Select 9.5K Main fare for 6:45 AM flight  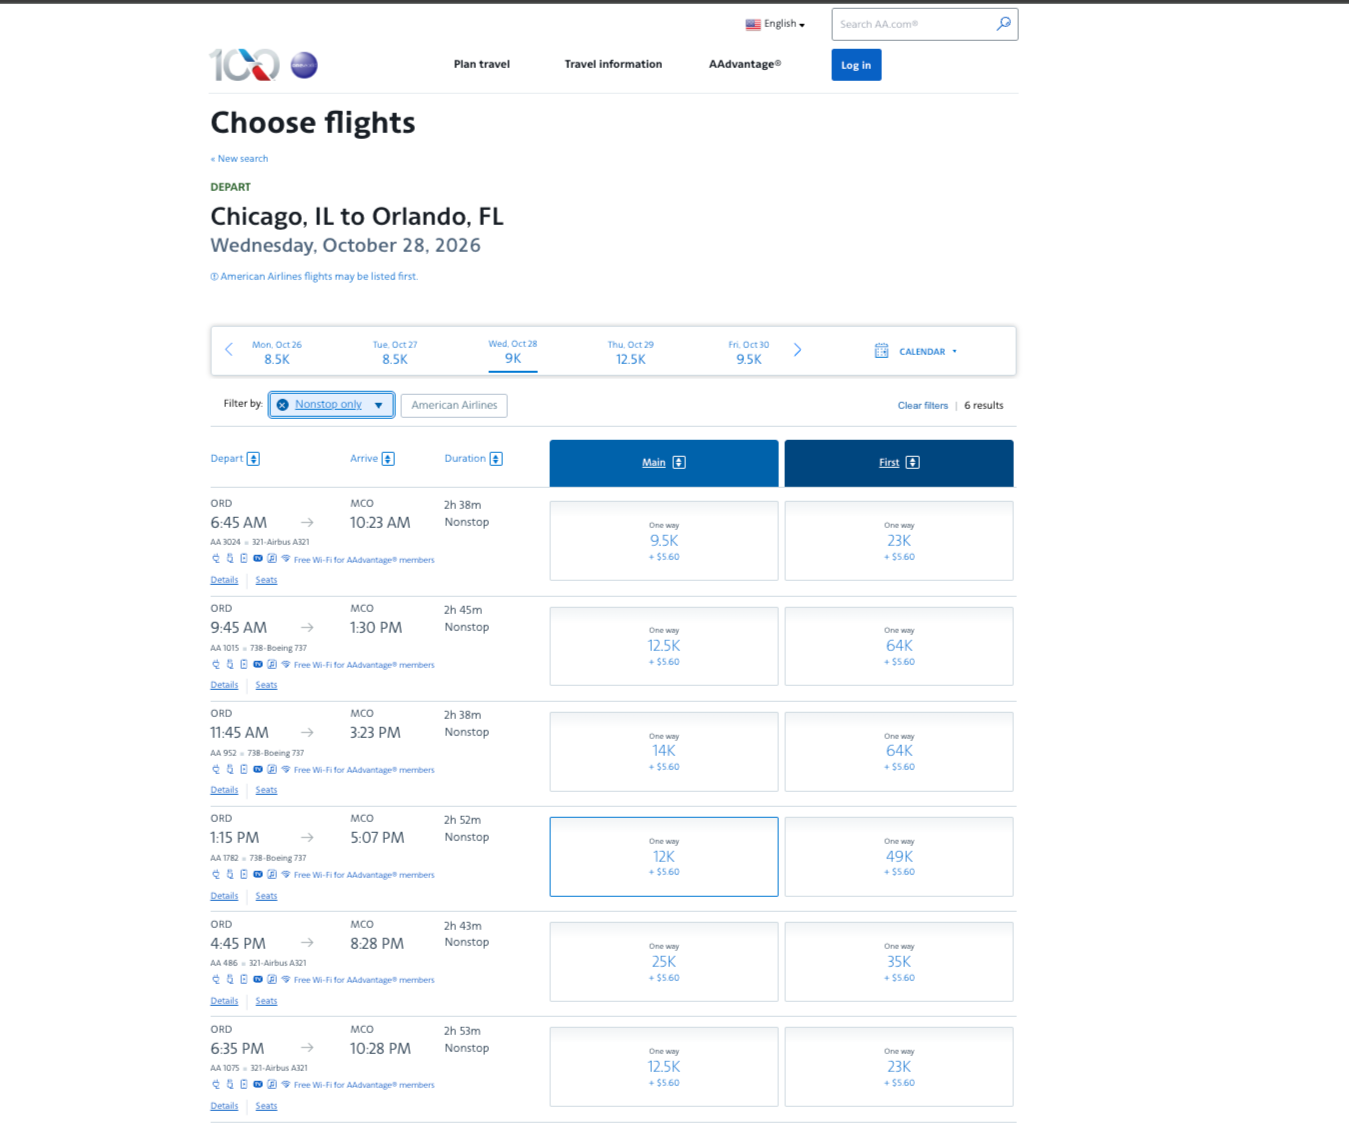[664, 541]
